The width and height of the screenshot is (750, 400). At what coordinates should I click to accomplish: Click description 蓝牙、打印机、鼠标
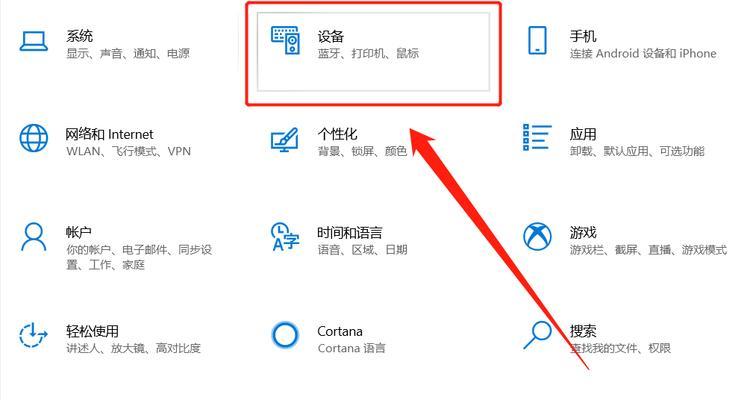coord(368,54)
